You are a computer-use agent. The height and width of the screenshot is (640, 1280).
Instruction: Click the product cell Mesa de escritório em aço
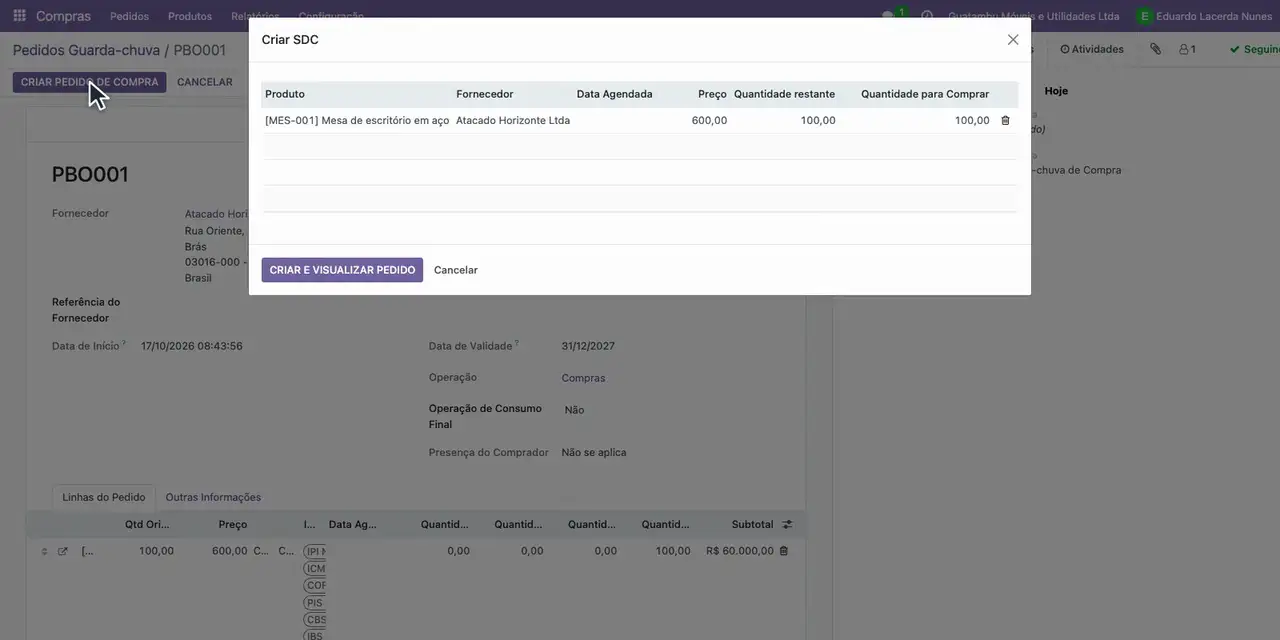click(357, 120)
